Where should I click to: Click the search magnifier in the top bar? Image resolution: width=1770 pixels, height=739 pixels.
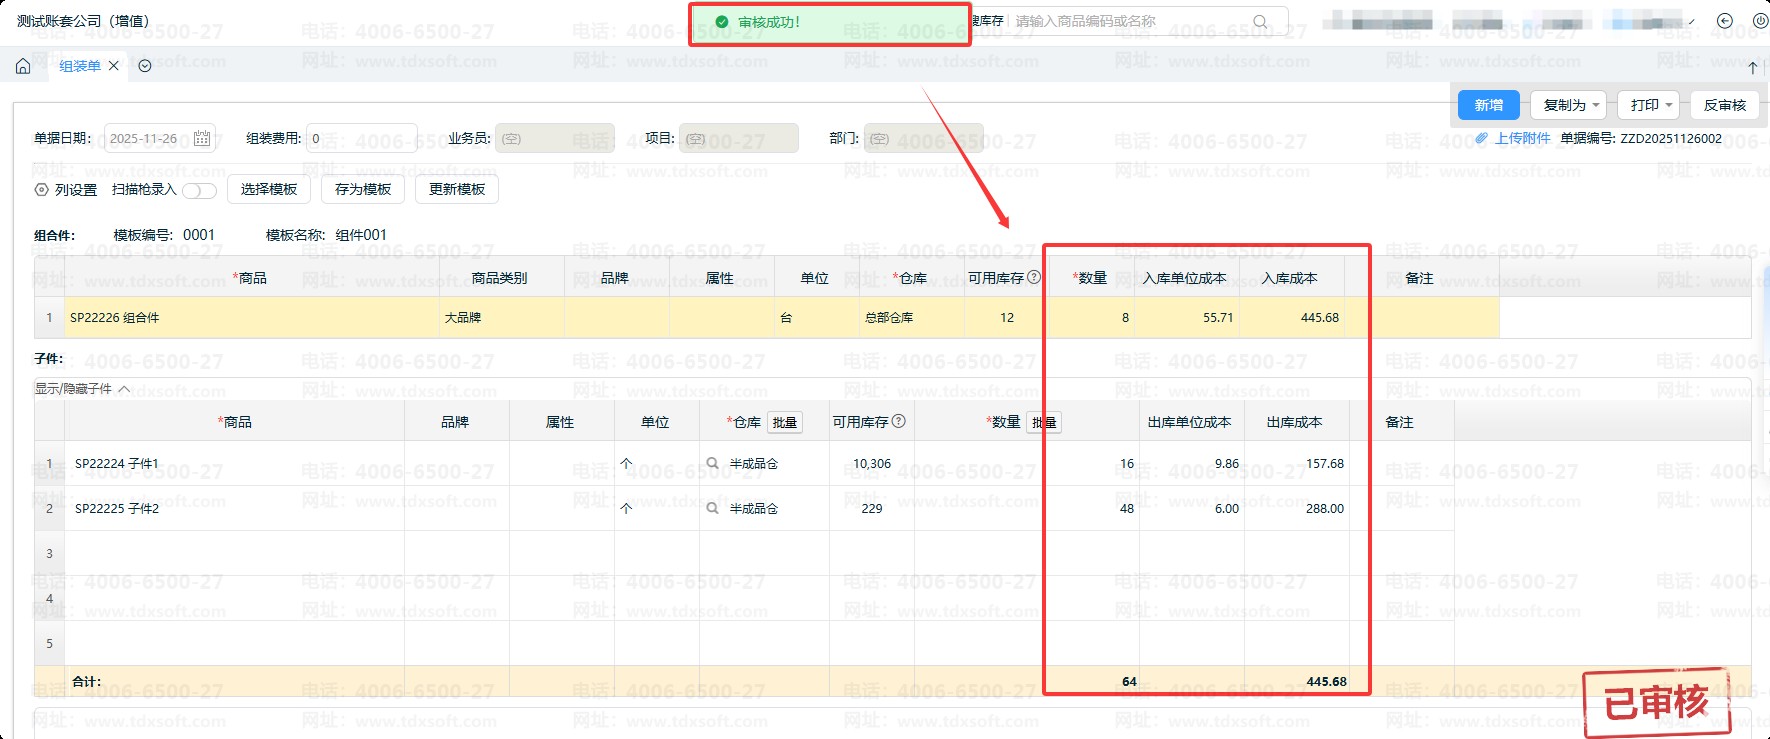click(x=1260, y=21)
